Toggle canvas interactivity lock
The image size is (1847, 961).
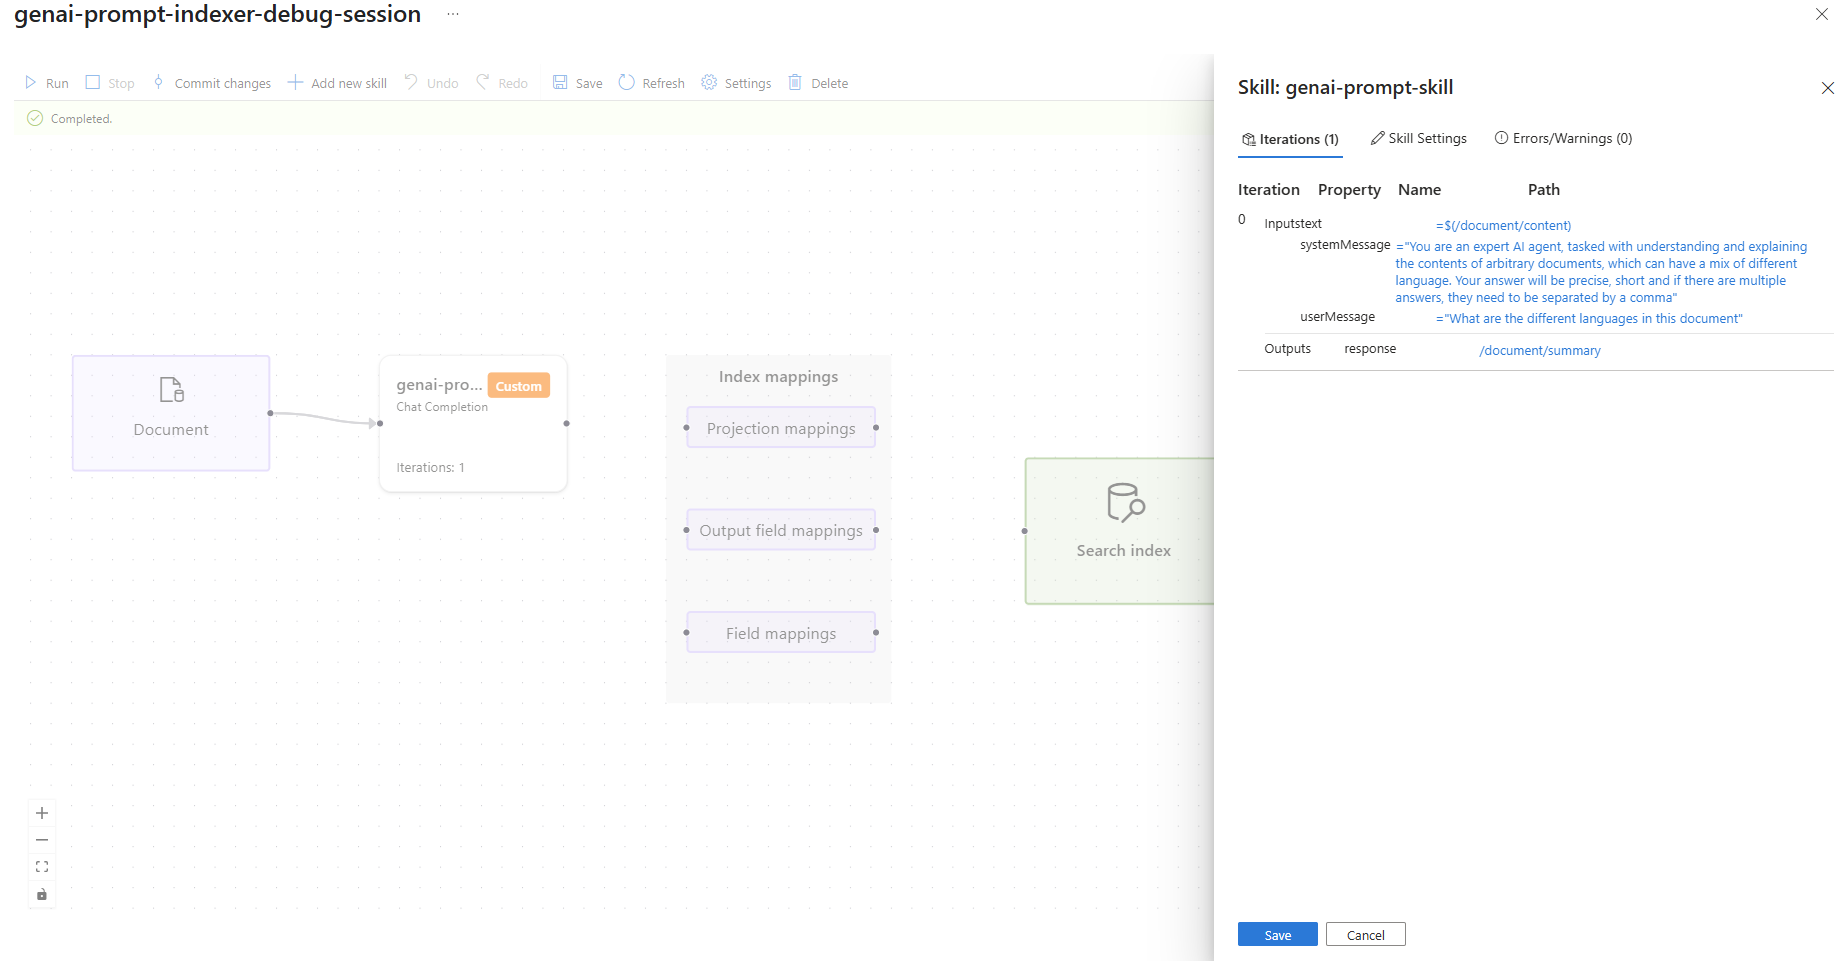click(x=42, y=894)
